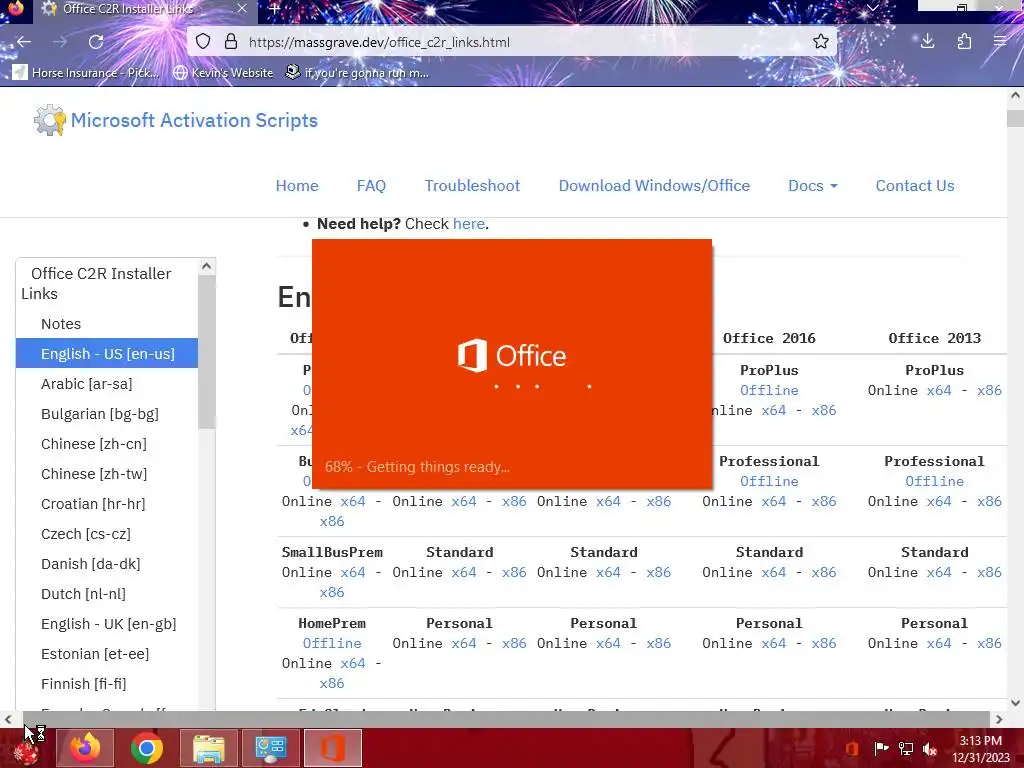Bookmark this page with the star icon
The height and width of the screenshot is (768, 1024).
click(x=821, y=42)
